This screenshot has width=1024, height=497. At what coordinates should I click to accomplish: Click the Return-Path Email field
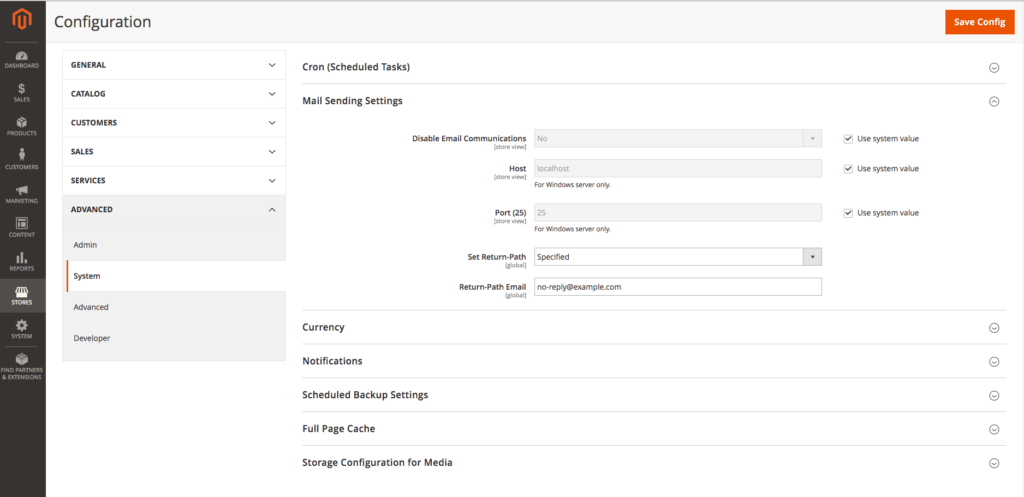click(678, 287)
